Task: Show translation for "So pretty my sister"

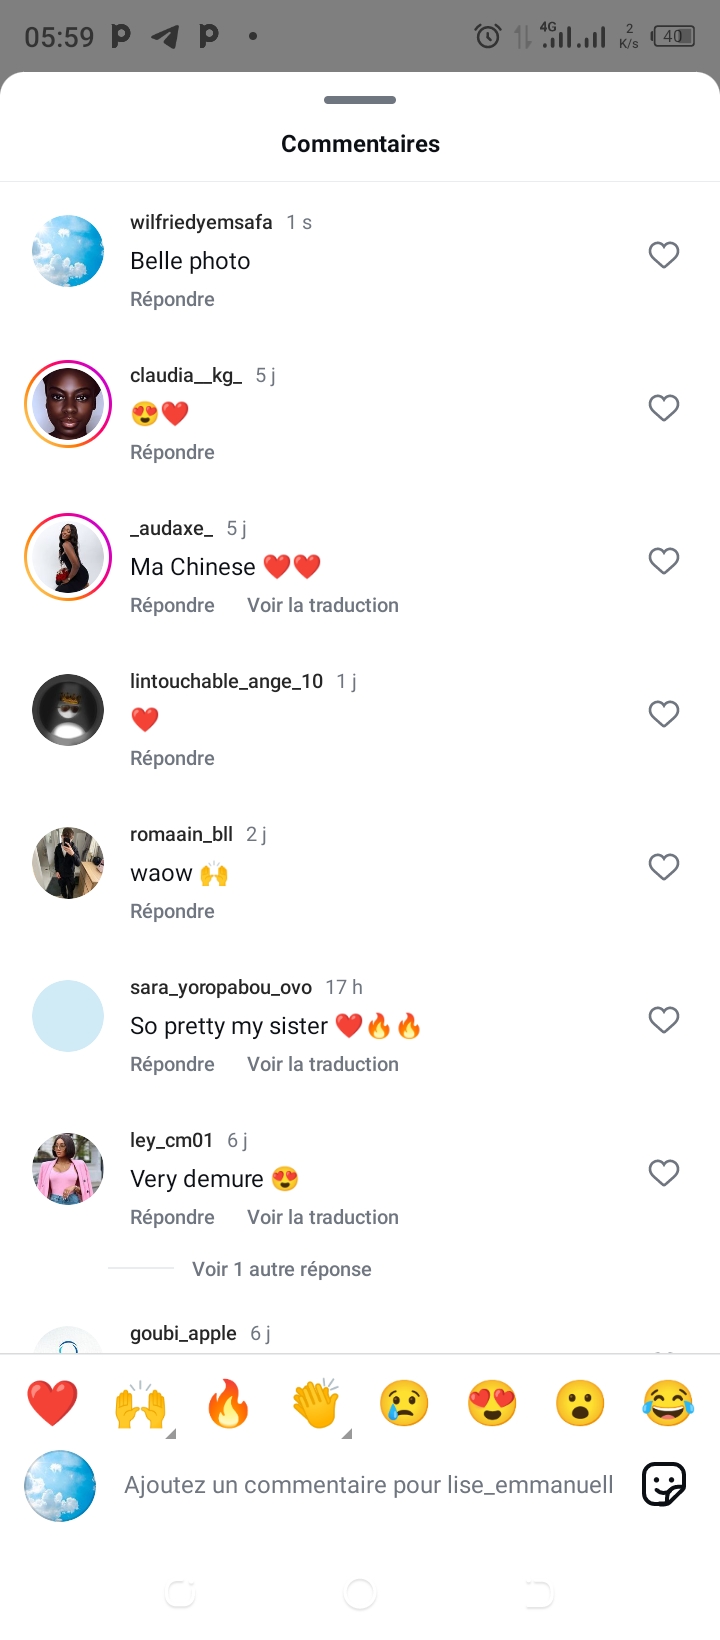Action: coord(323,1064)
